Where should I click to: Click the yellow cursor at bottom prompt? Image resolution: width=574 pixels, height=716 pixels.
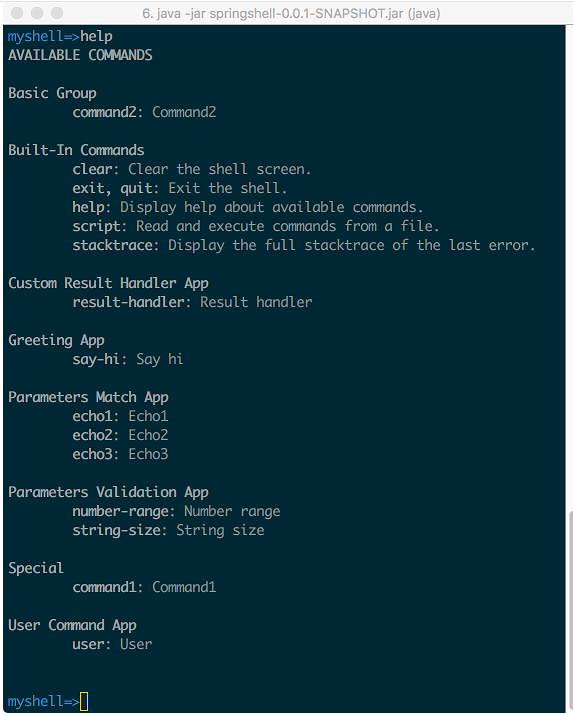84,701
